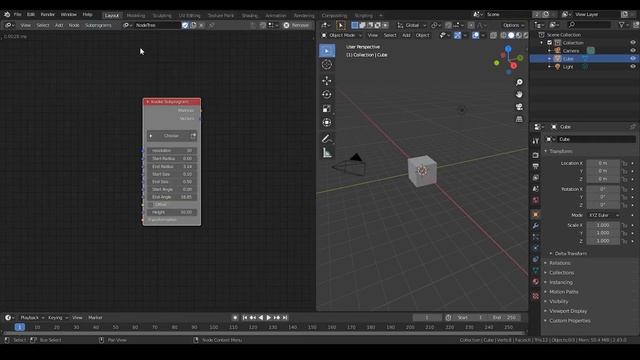Open the Physics properties tab

(x=536, y=248)
